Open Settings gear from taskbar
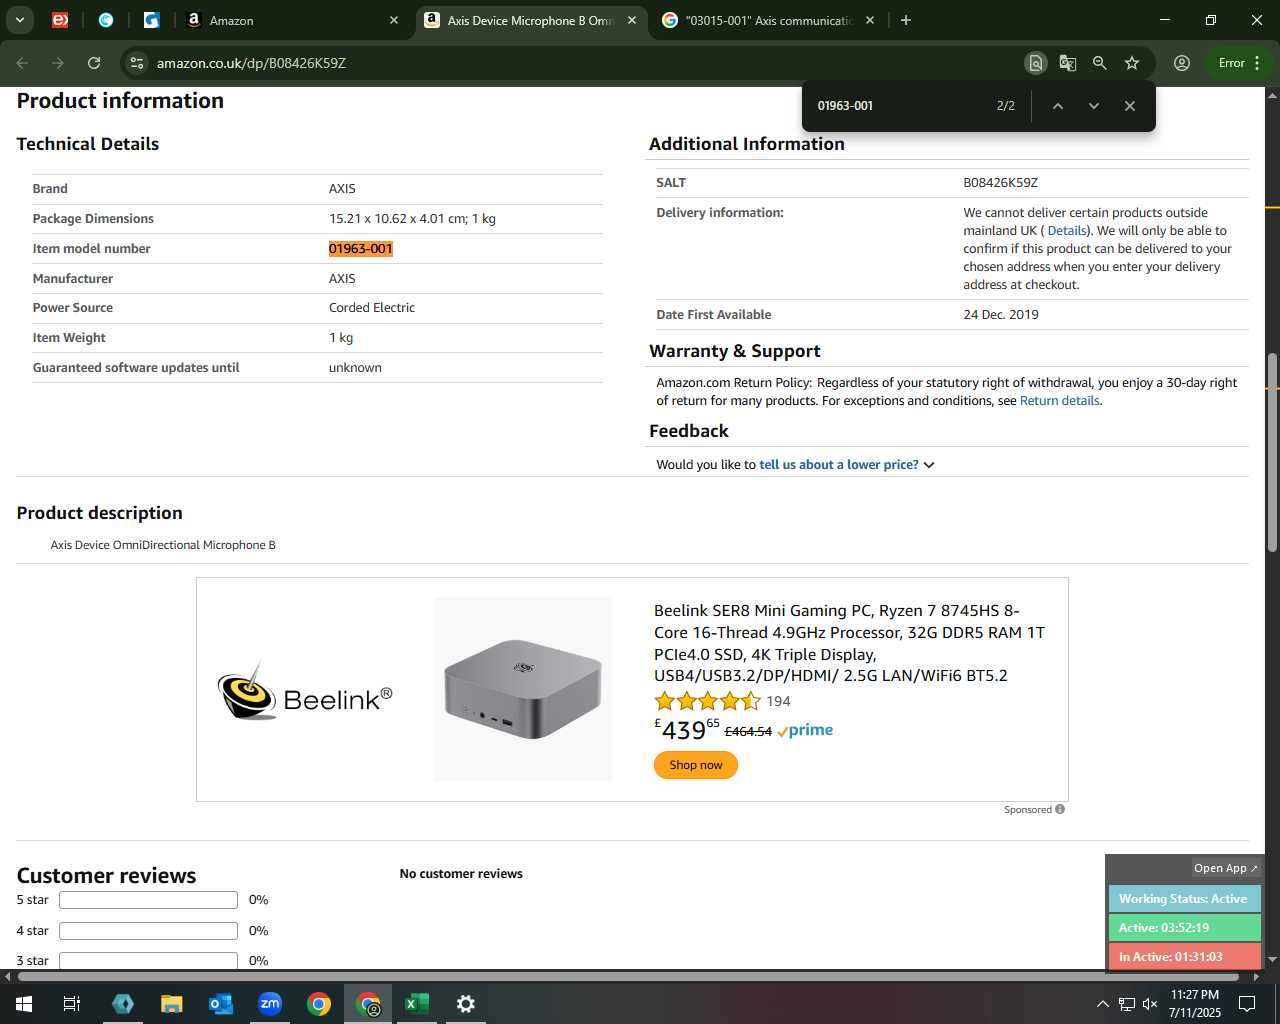The height and width of the screenshot is (1024, 1280). tap(466, 1004)
